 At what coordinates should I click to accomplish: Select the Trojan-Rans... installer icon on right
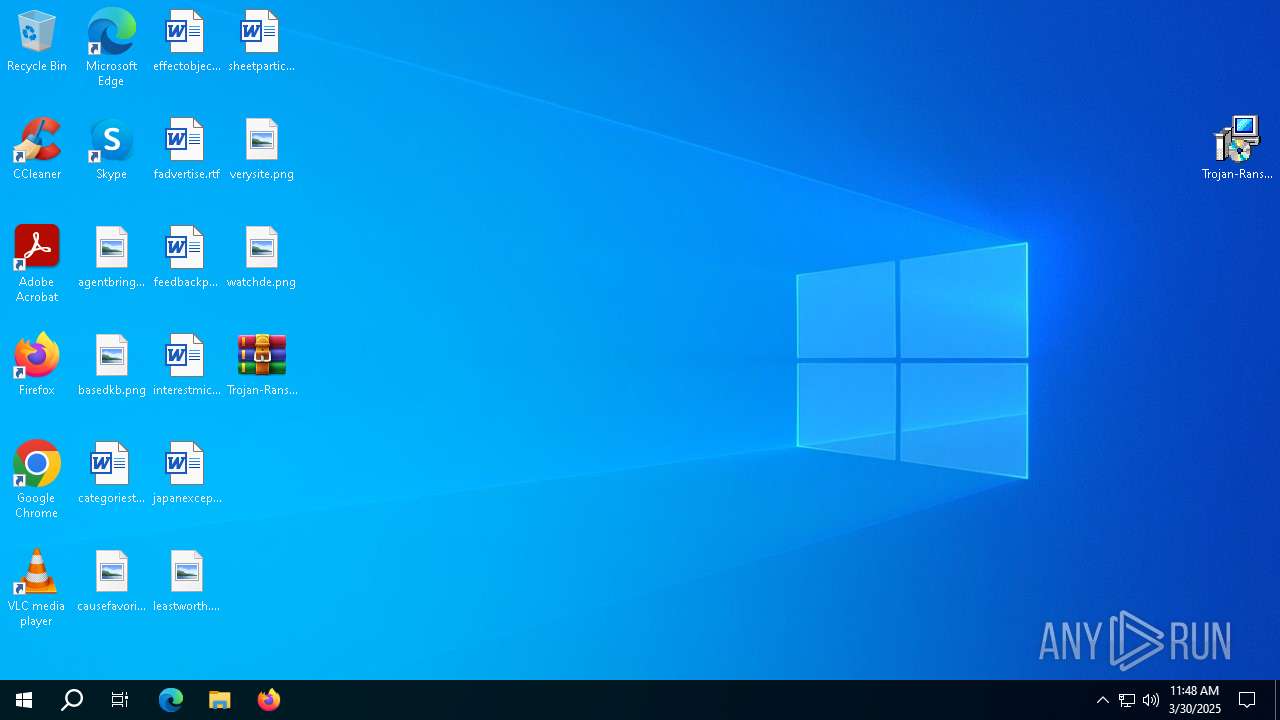[1237, 150]
